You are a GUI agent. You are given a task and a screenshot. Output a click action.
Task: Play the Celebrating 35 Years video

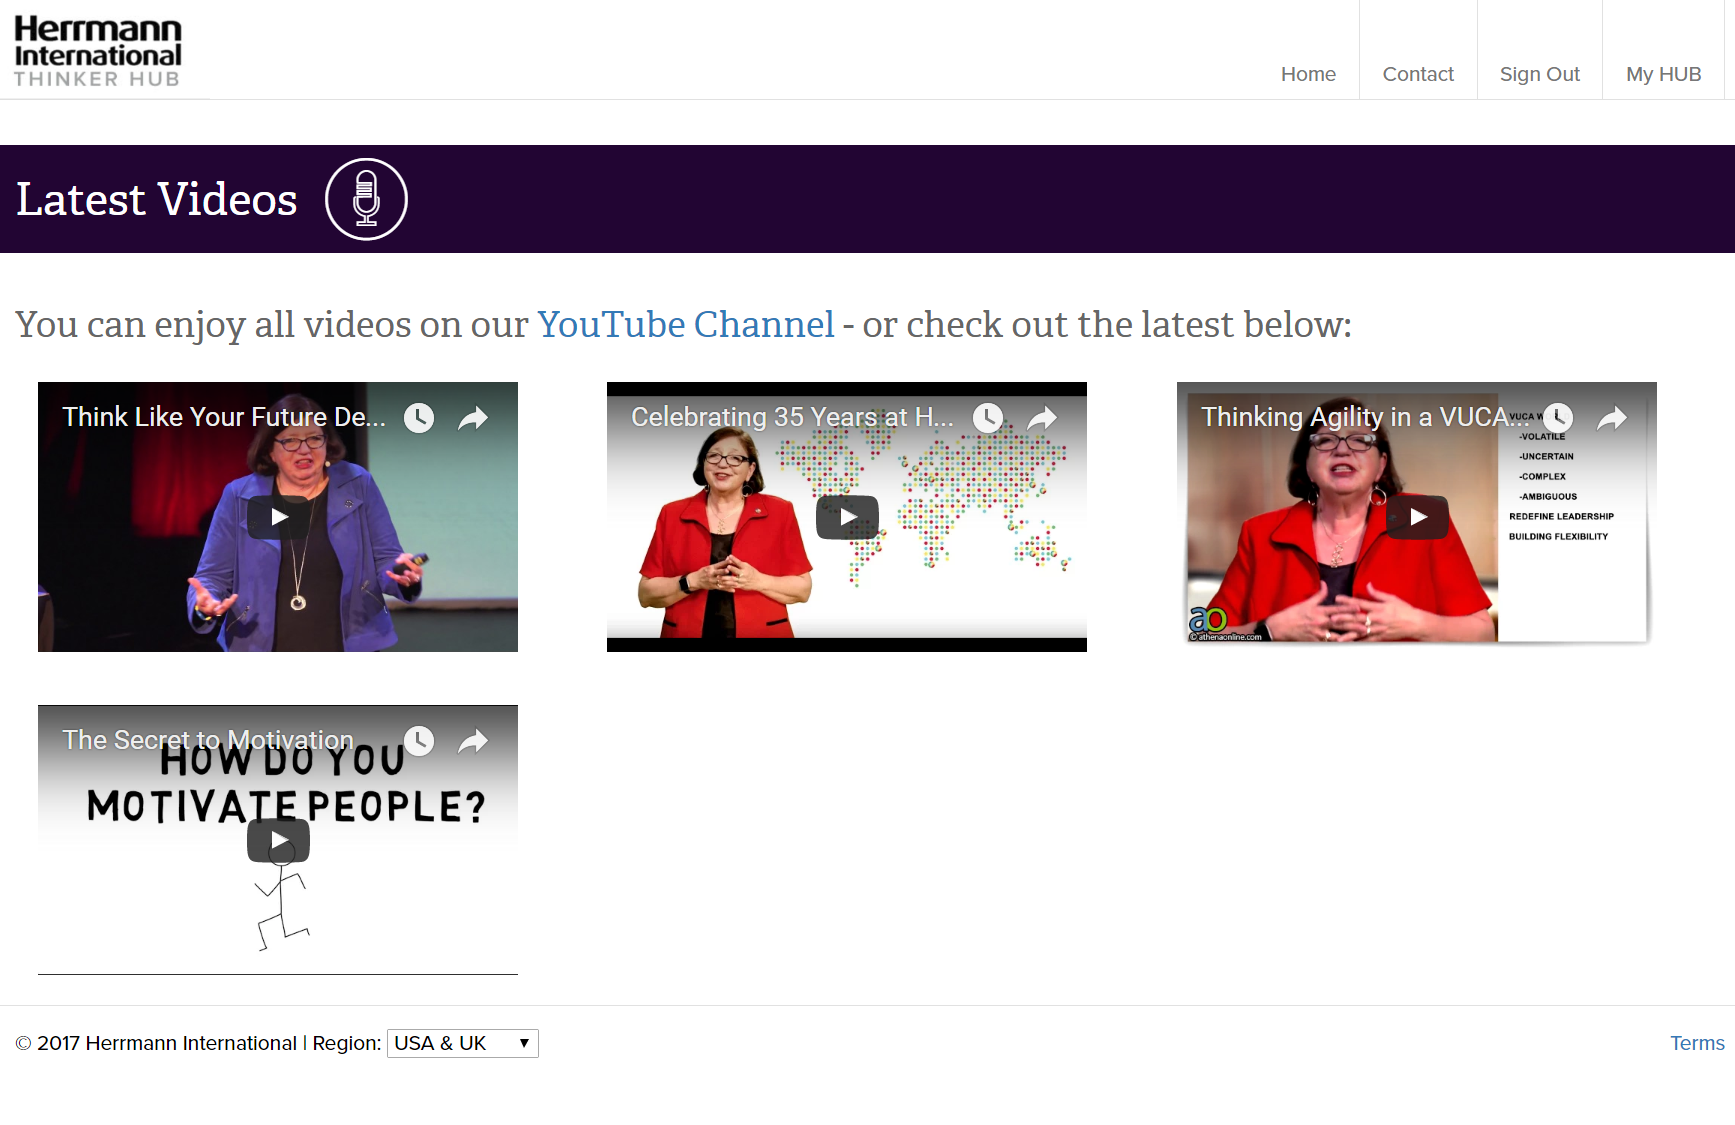coord(847,517)
